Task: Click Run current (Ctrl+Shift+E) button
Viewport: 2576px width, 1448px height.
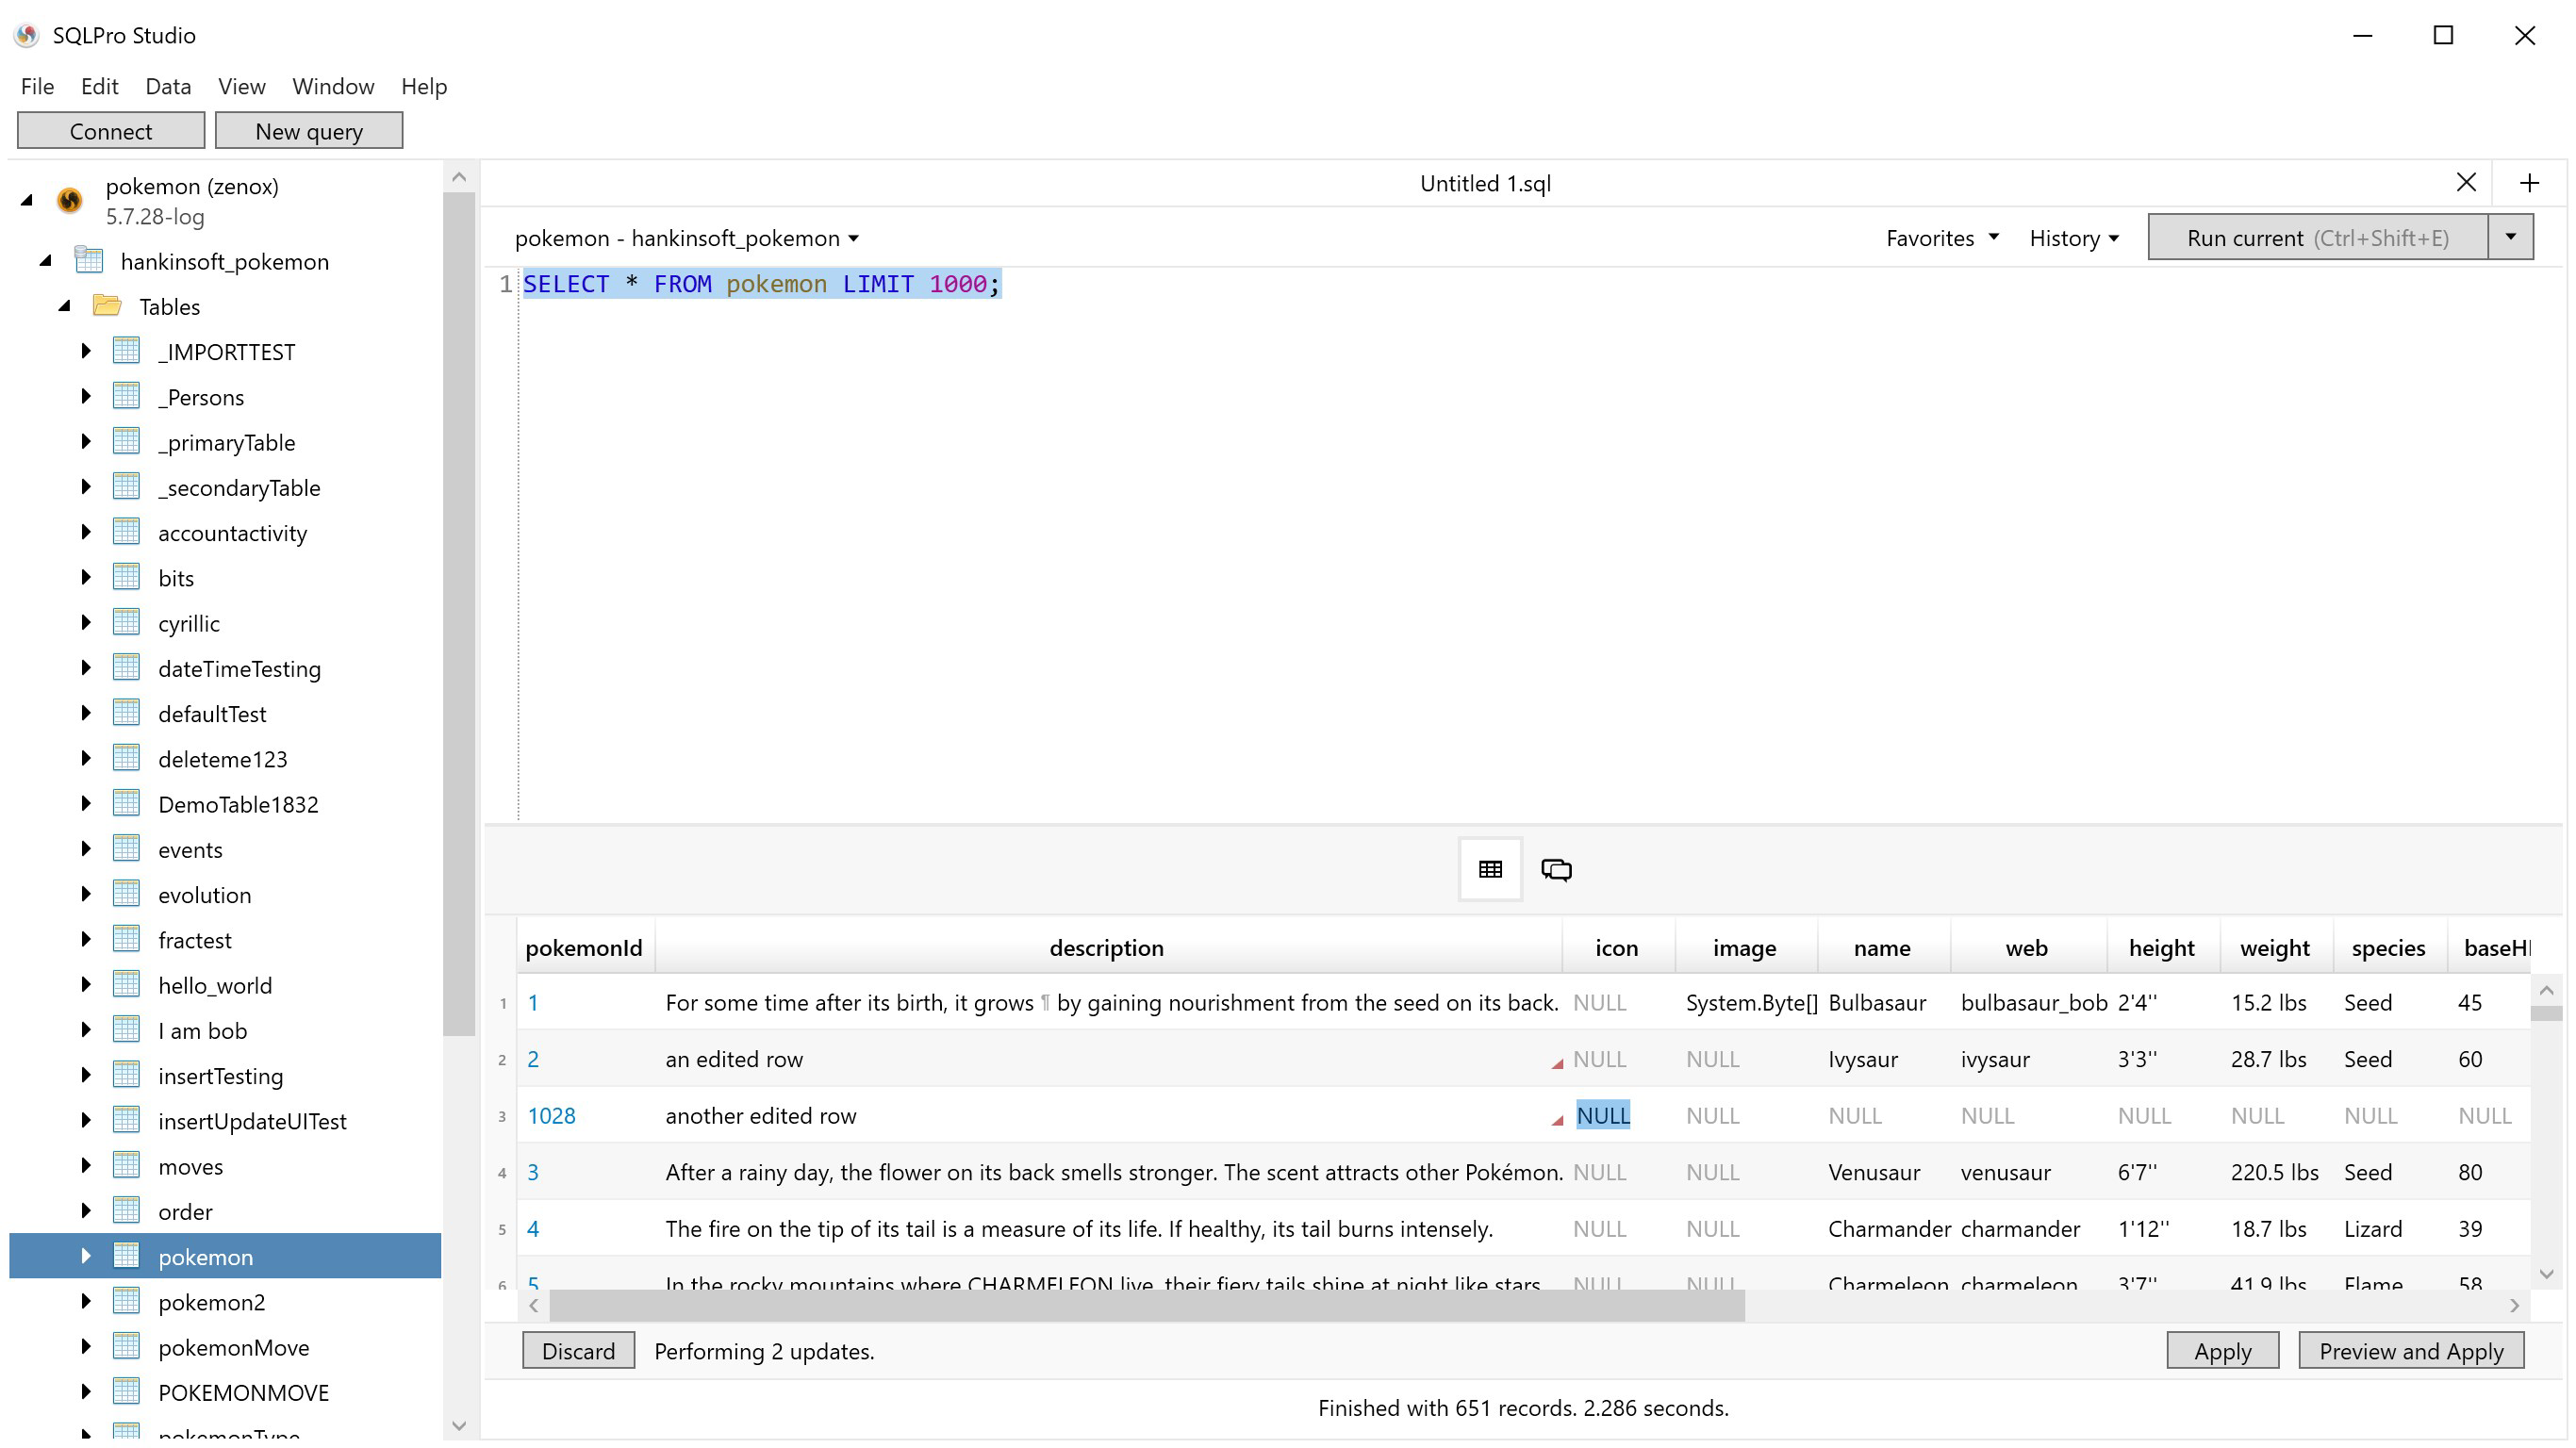Action: coord(2317,237)
